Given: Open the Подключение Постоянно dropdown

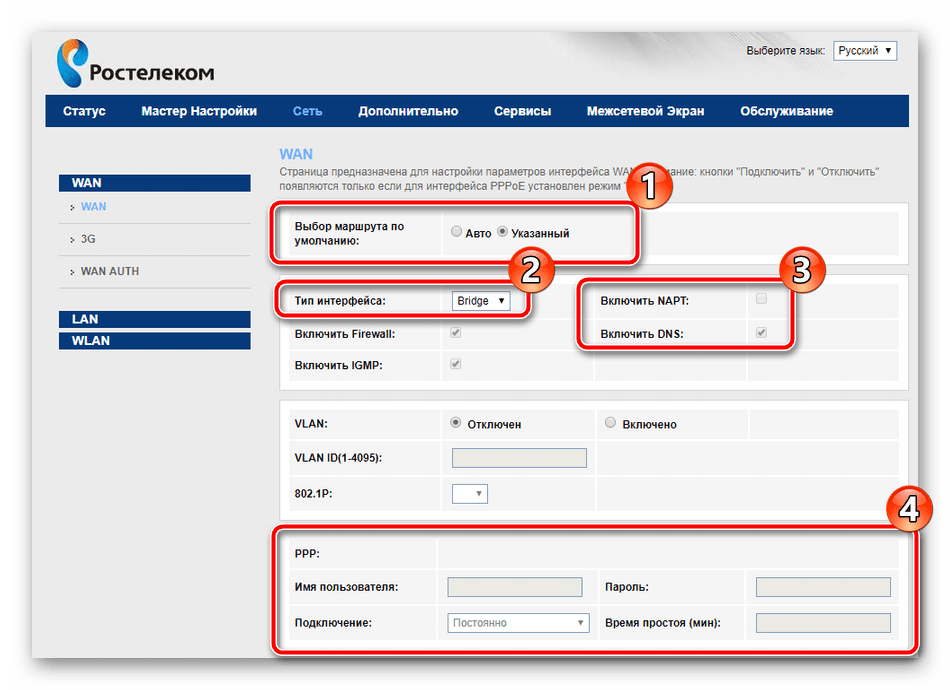Looking at the screenshot, I should pos(519,623).
